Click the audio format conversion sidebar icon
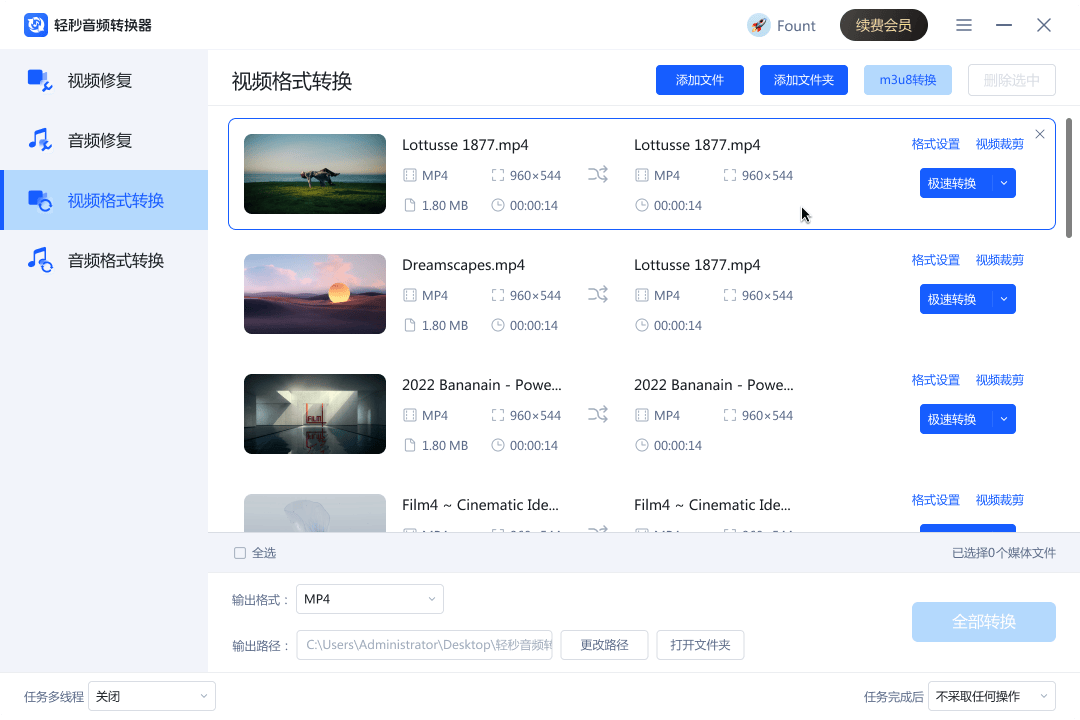Viewport: 1080px width, 720px height. (x=40, y=261)
